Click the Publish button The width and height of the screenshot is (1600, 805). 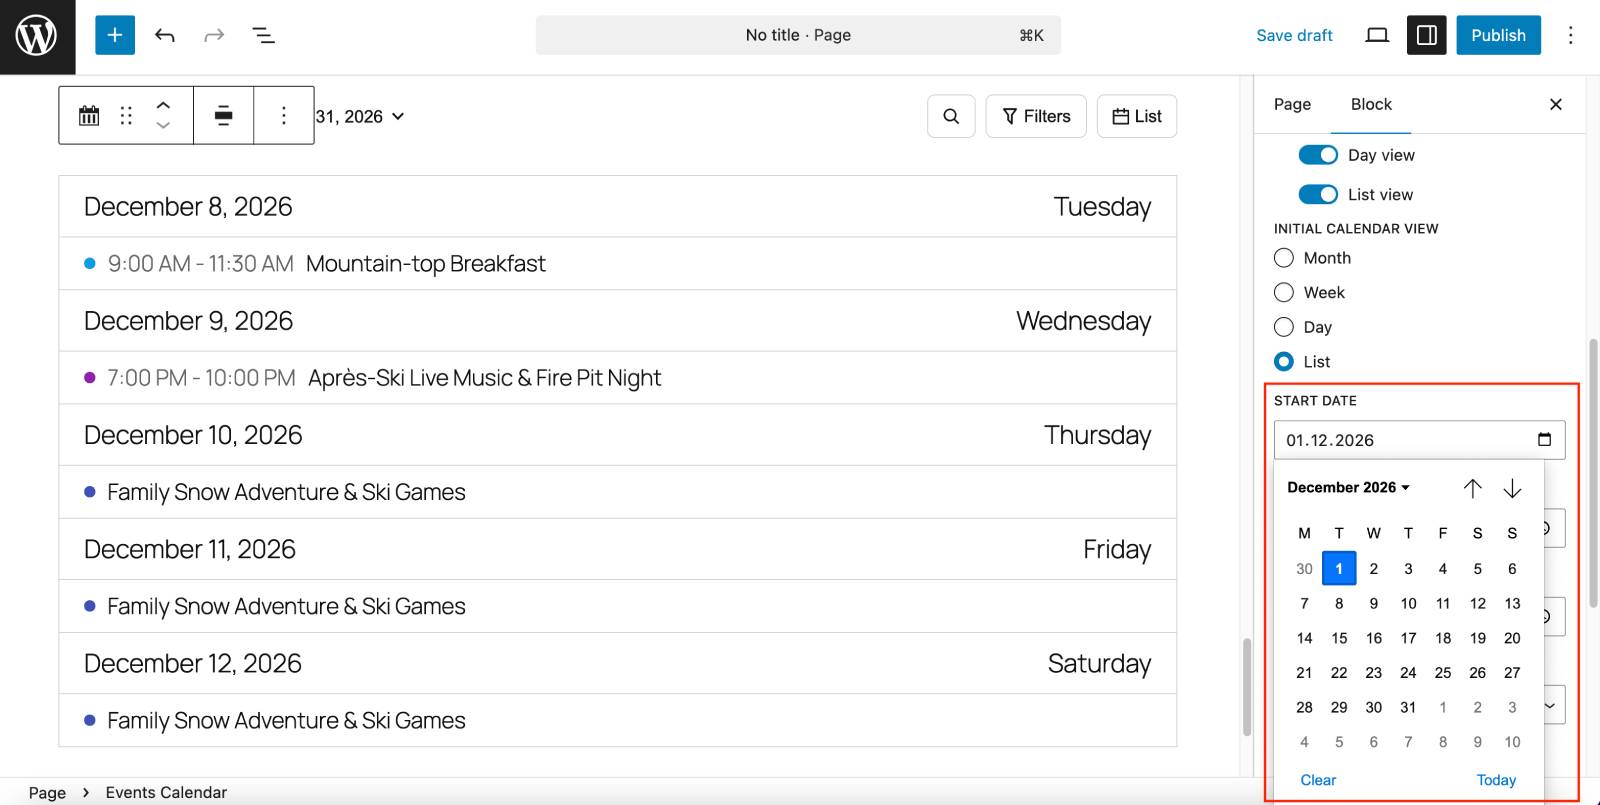tap(1497, 36)
